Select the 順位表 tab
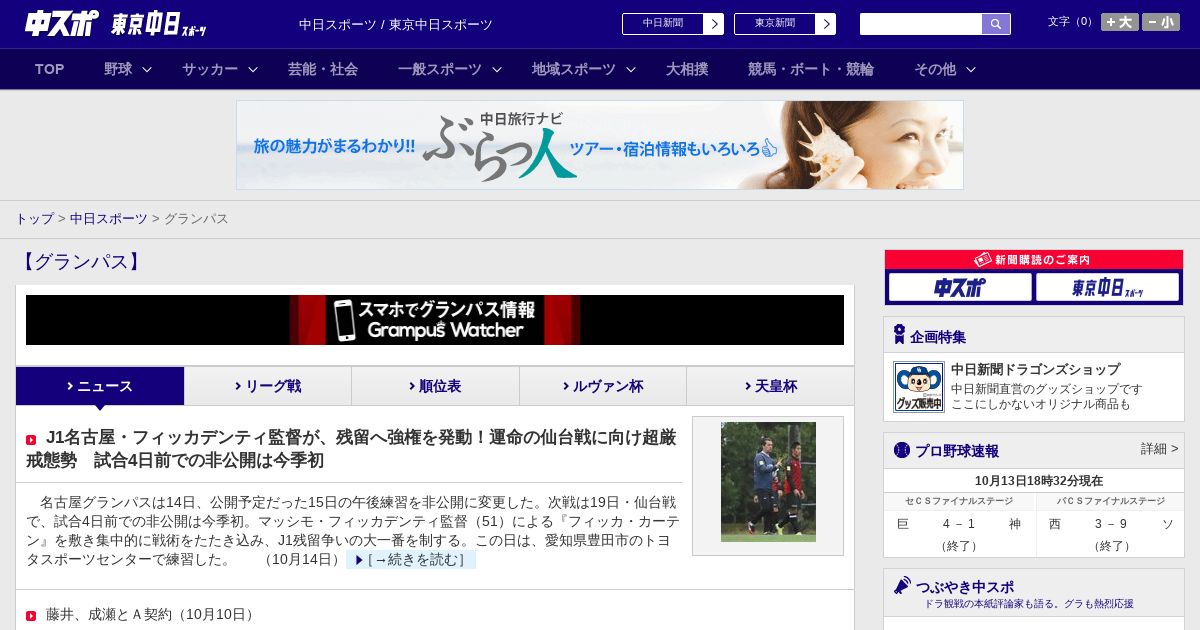 pos(435,386)
